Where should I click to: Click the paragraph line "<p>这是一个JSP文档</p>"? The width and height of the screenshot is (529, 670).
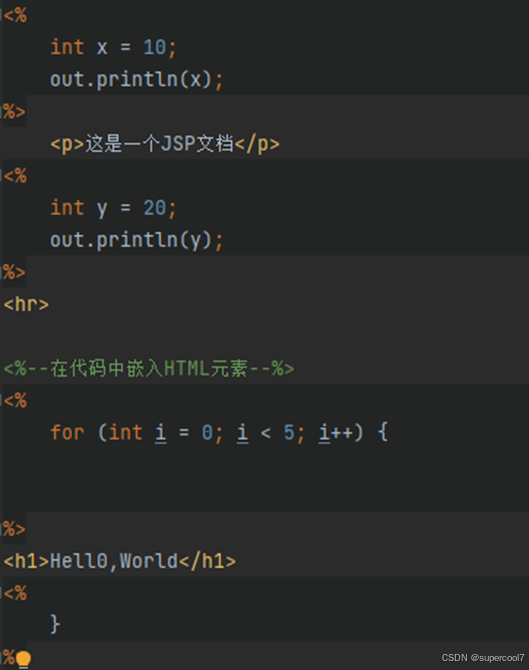pos(165,144)
